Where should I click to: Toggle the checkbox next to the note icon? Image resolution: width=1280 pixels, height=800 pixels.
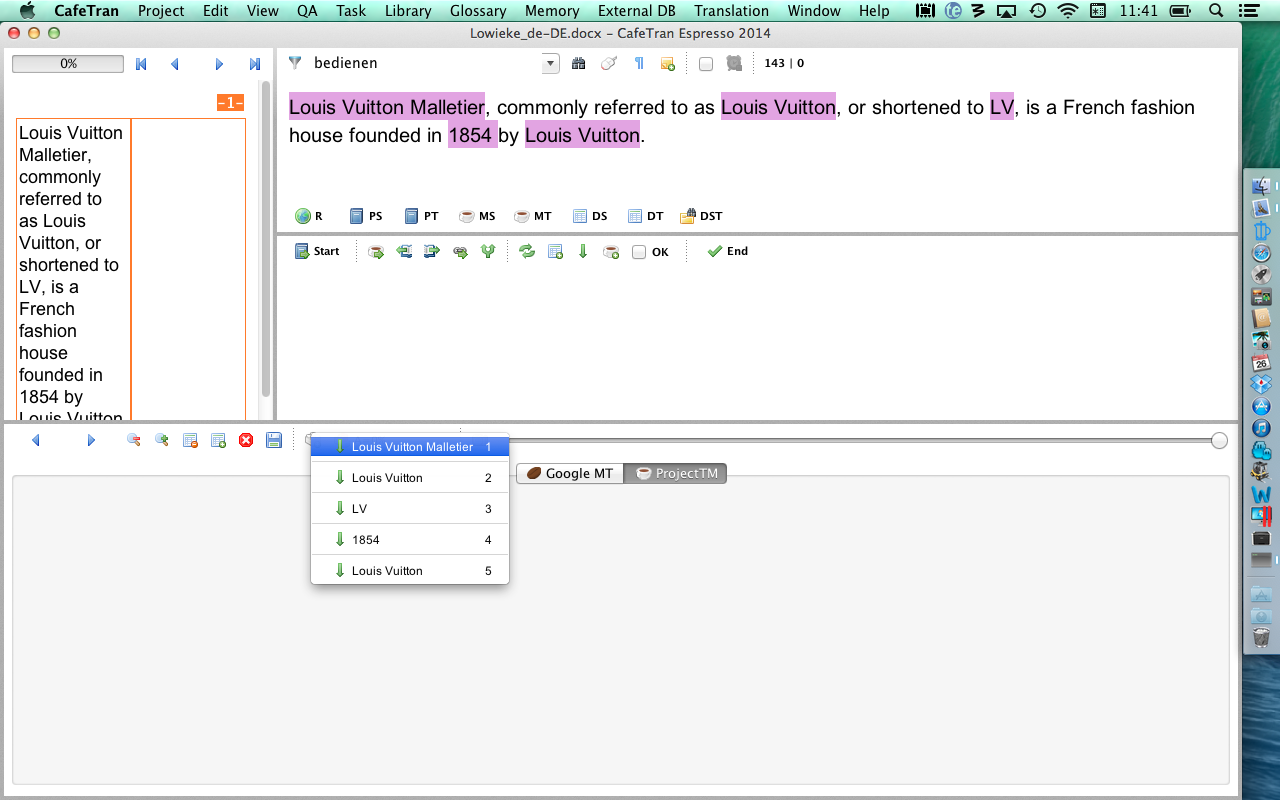(706, 64)
